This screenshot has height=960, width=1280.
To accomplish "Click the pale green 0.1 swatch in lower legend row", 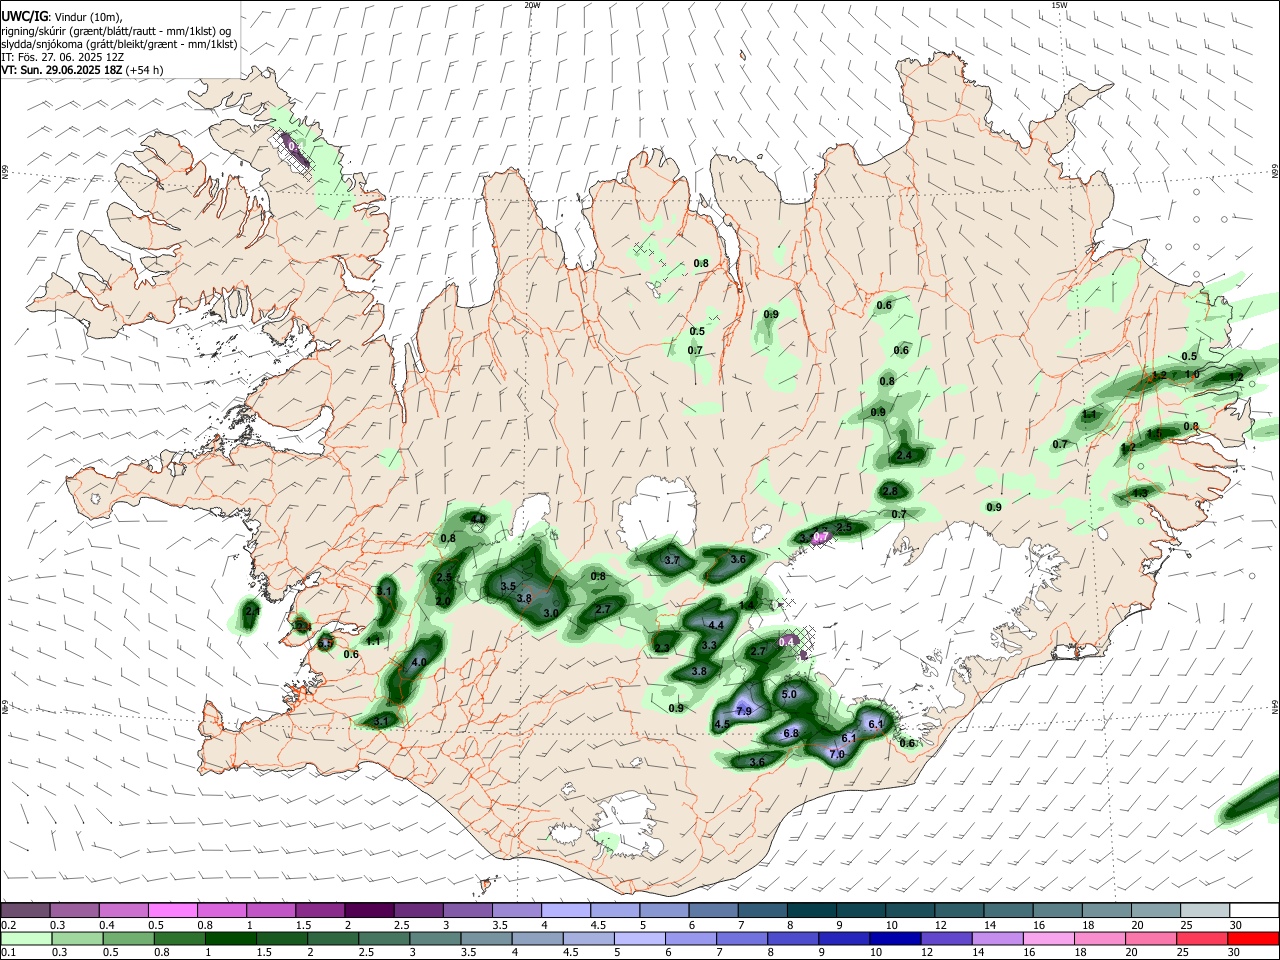I will 26,938.
